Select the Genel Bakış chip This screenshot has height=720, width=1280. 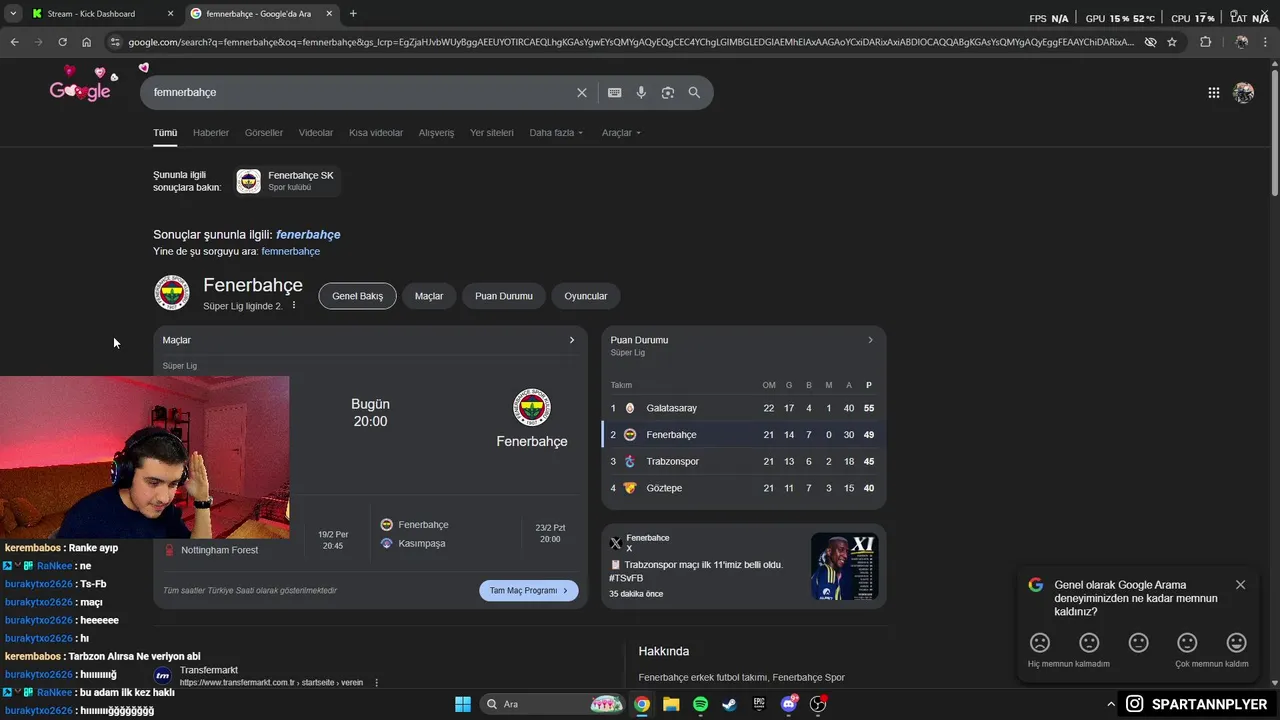point(358,296)
